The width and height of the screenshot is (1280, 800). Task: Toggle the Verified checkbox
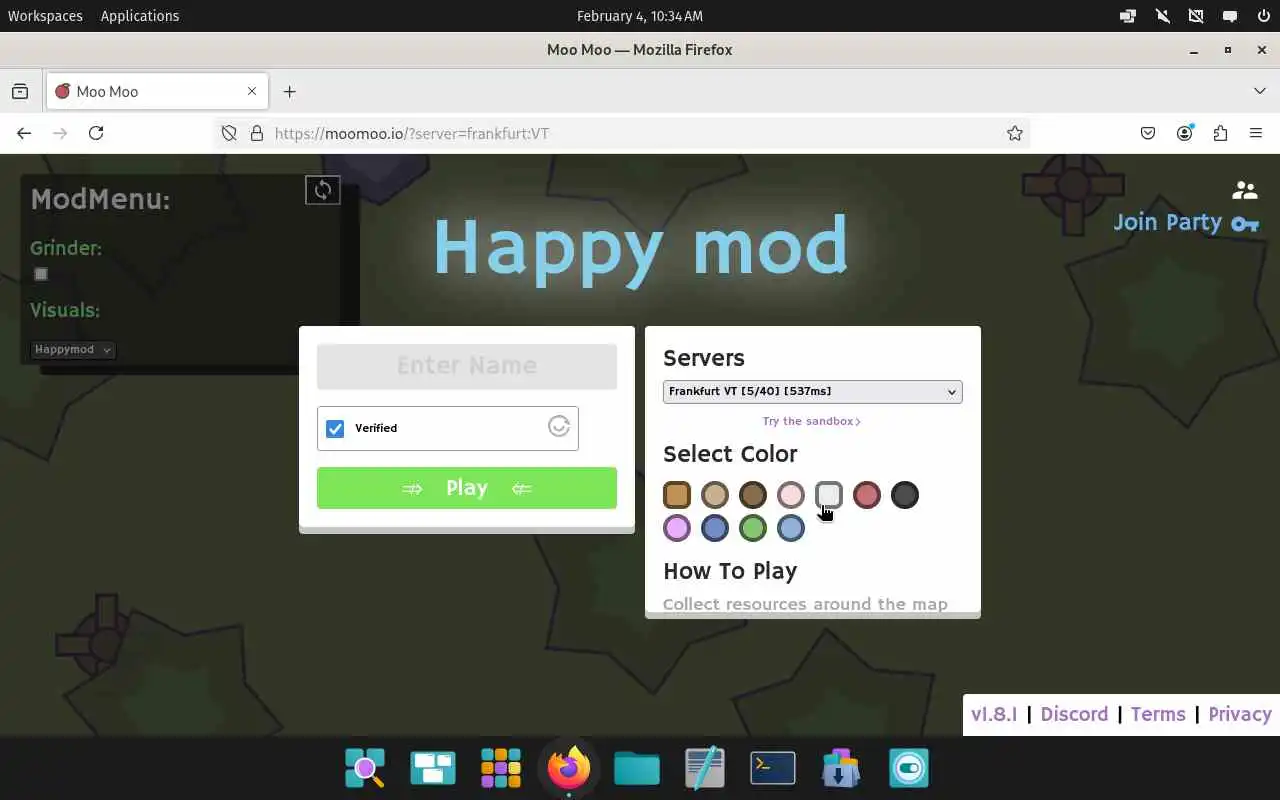pos(335,428)
